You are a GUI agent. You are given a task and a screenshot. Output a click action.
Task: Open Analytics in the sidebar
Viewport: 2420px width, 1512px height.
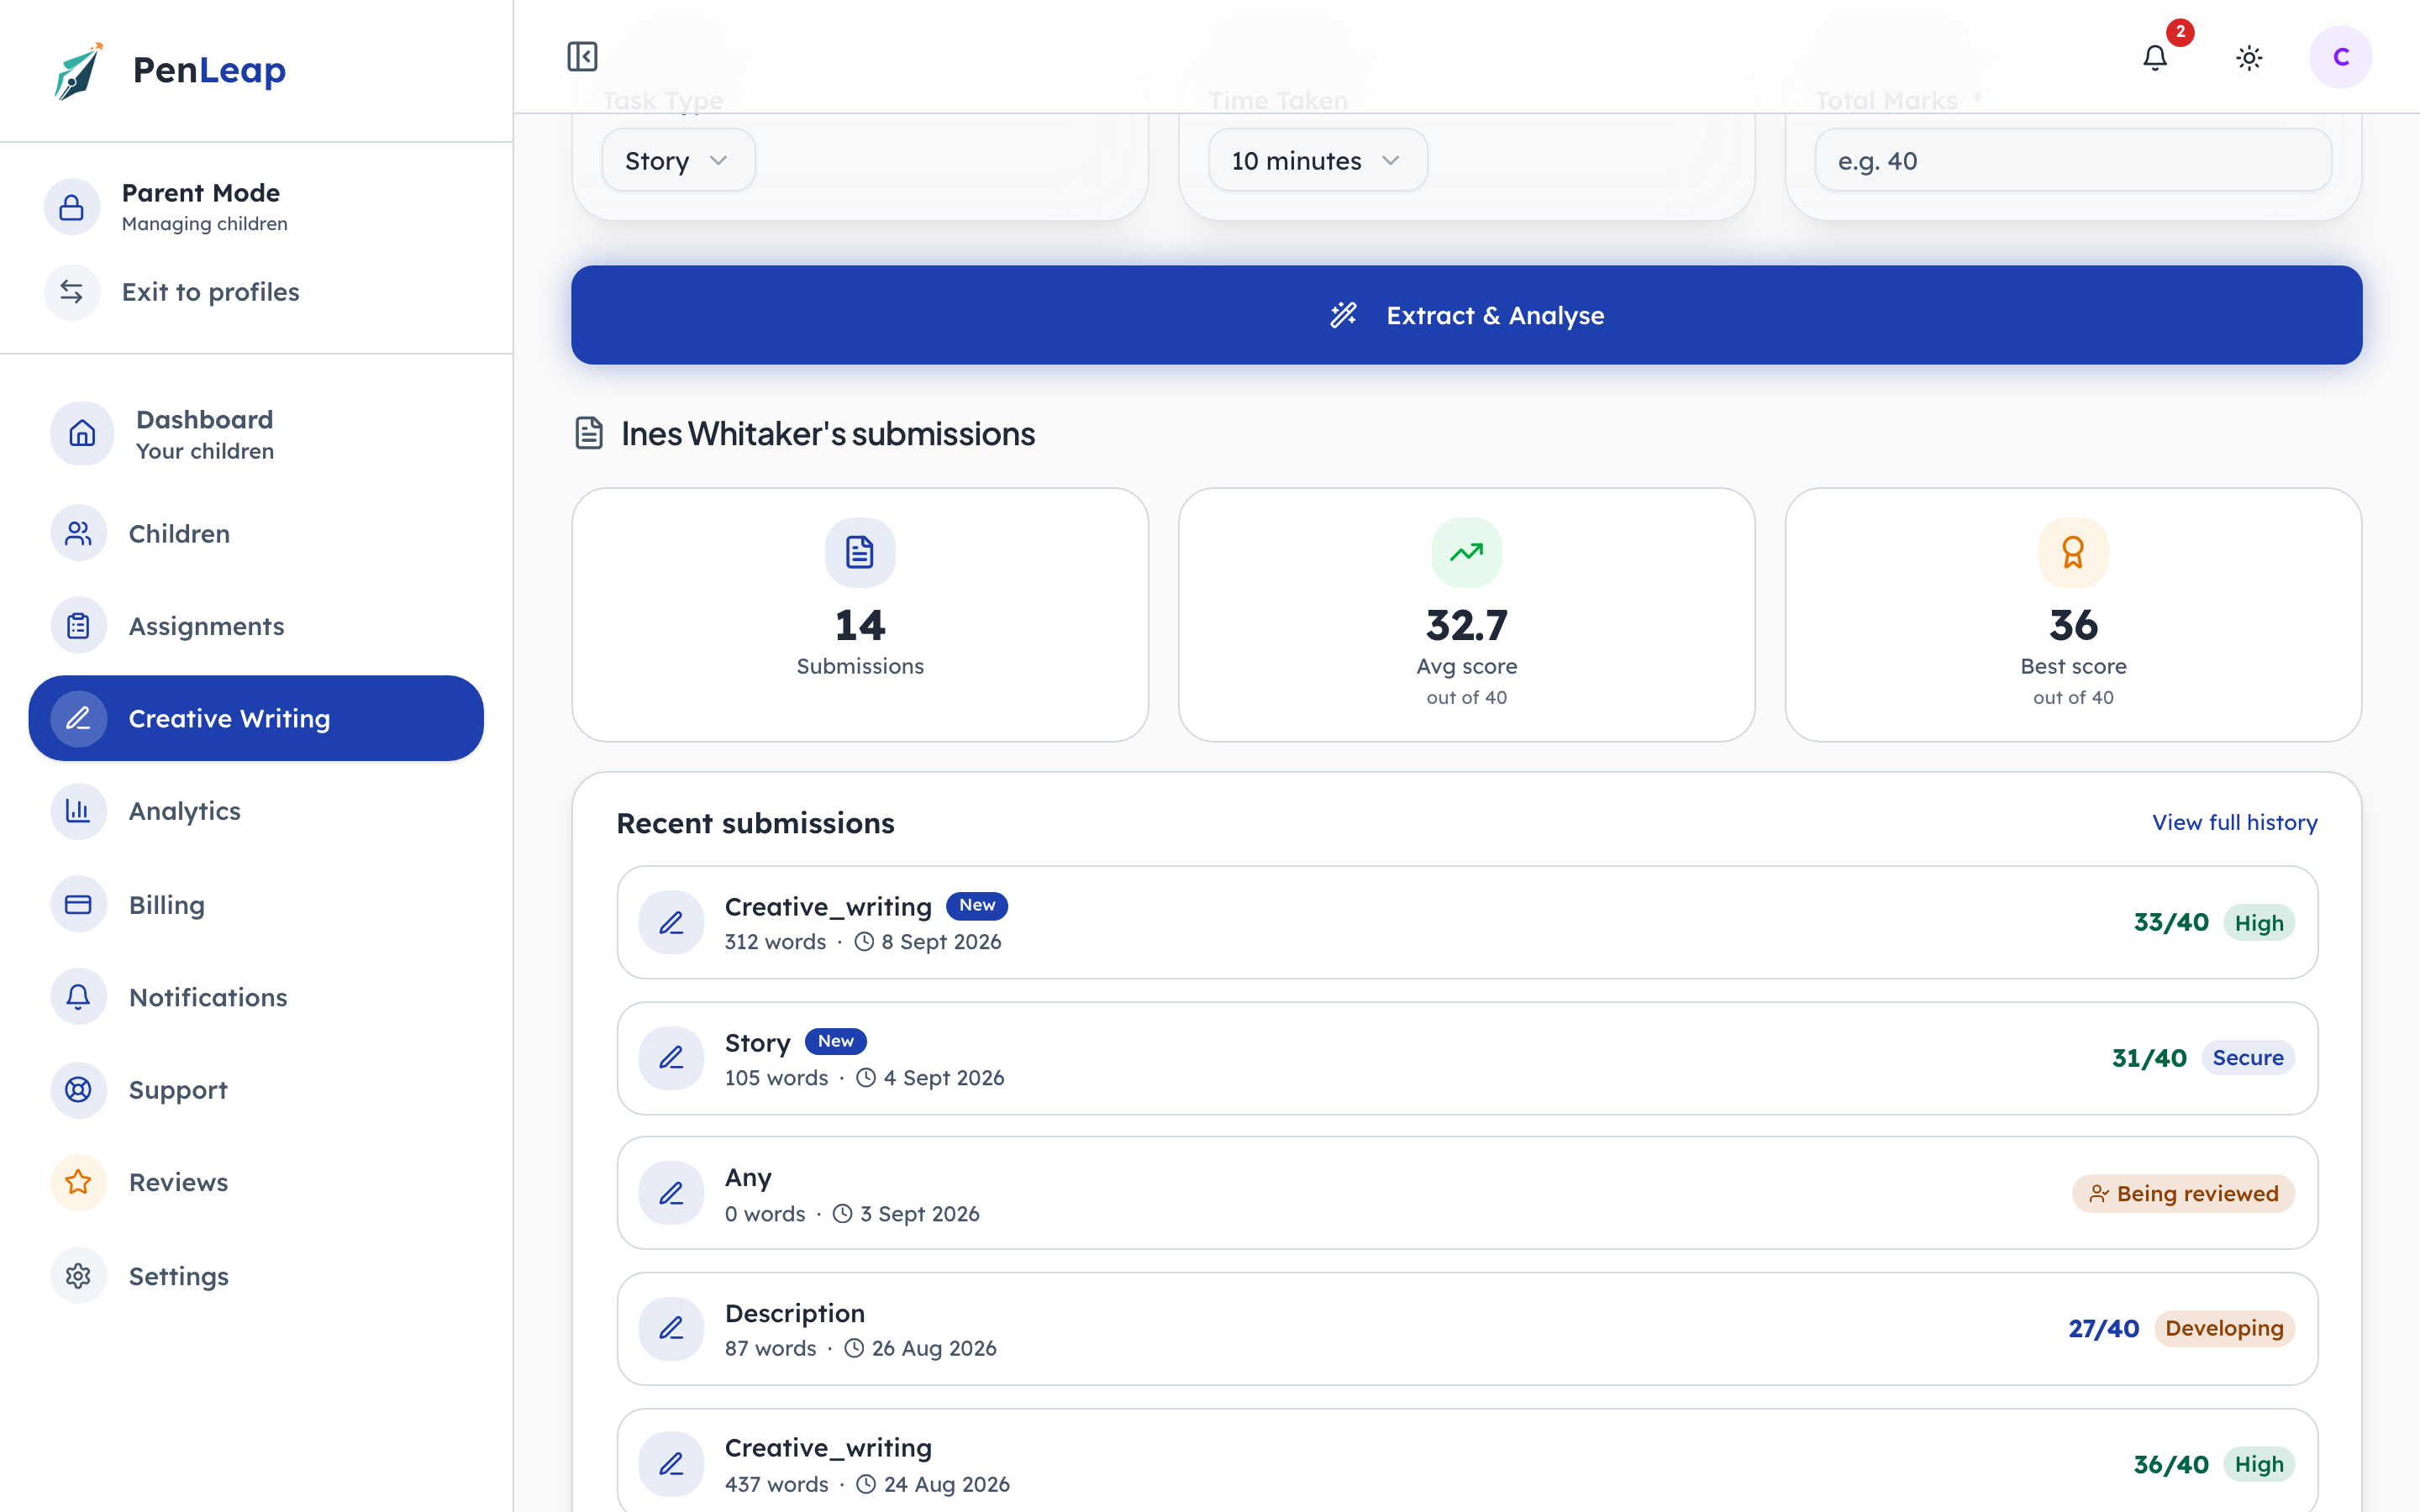tap(256, 811)
